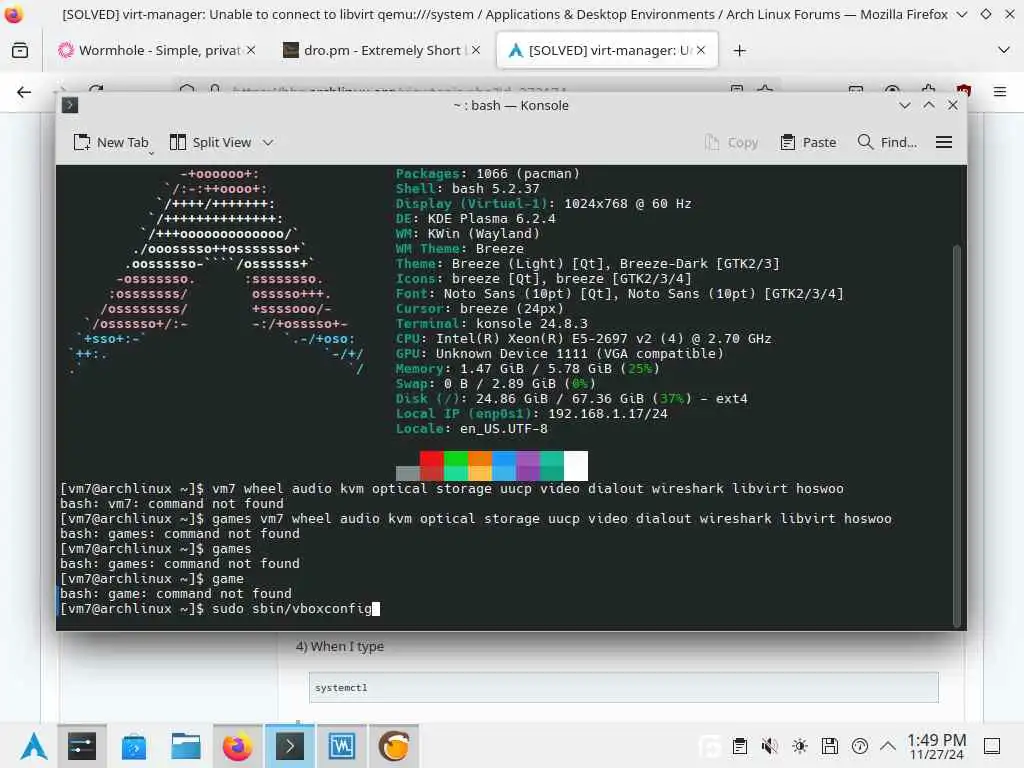Click the 'Local IP' 192.168.1.17/24 line

[x=532, y=413]
